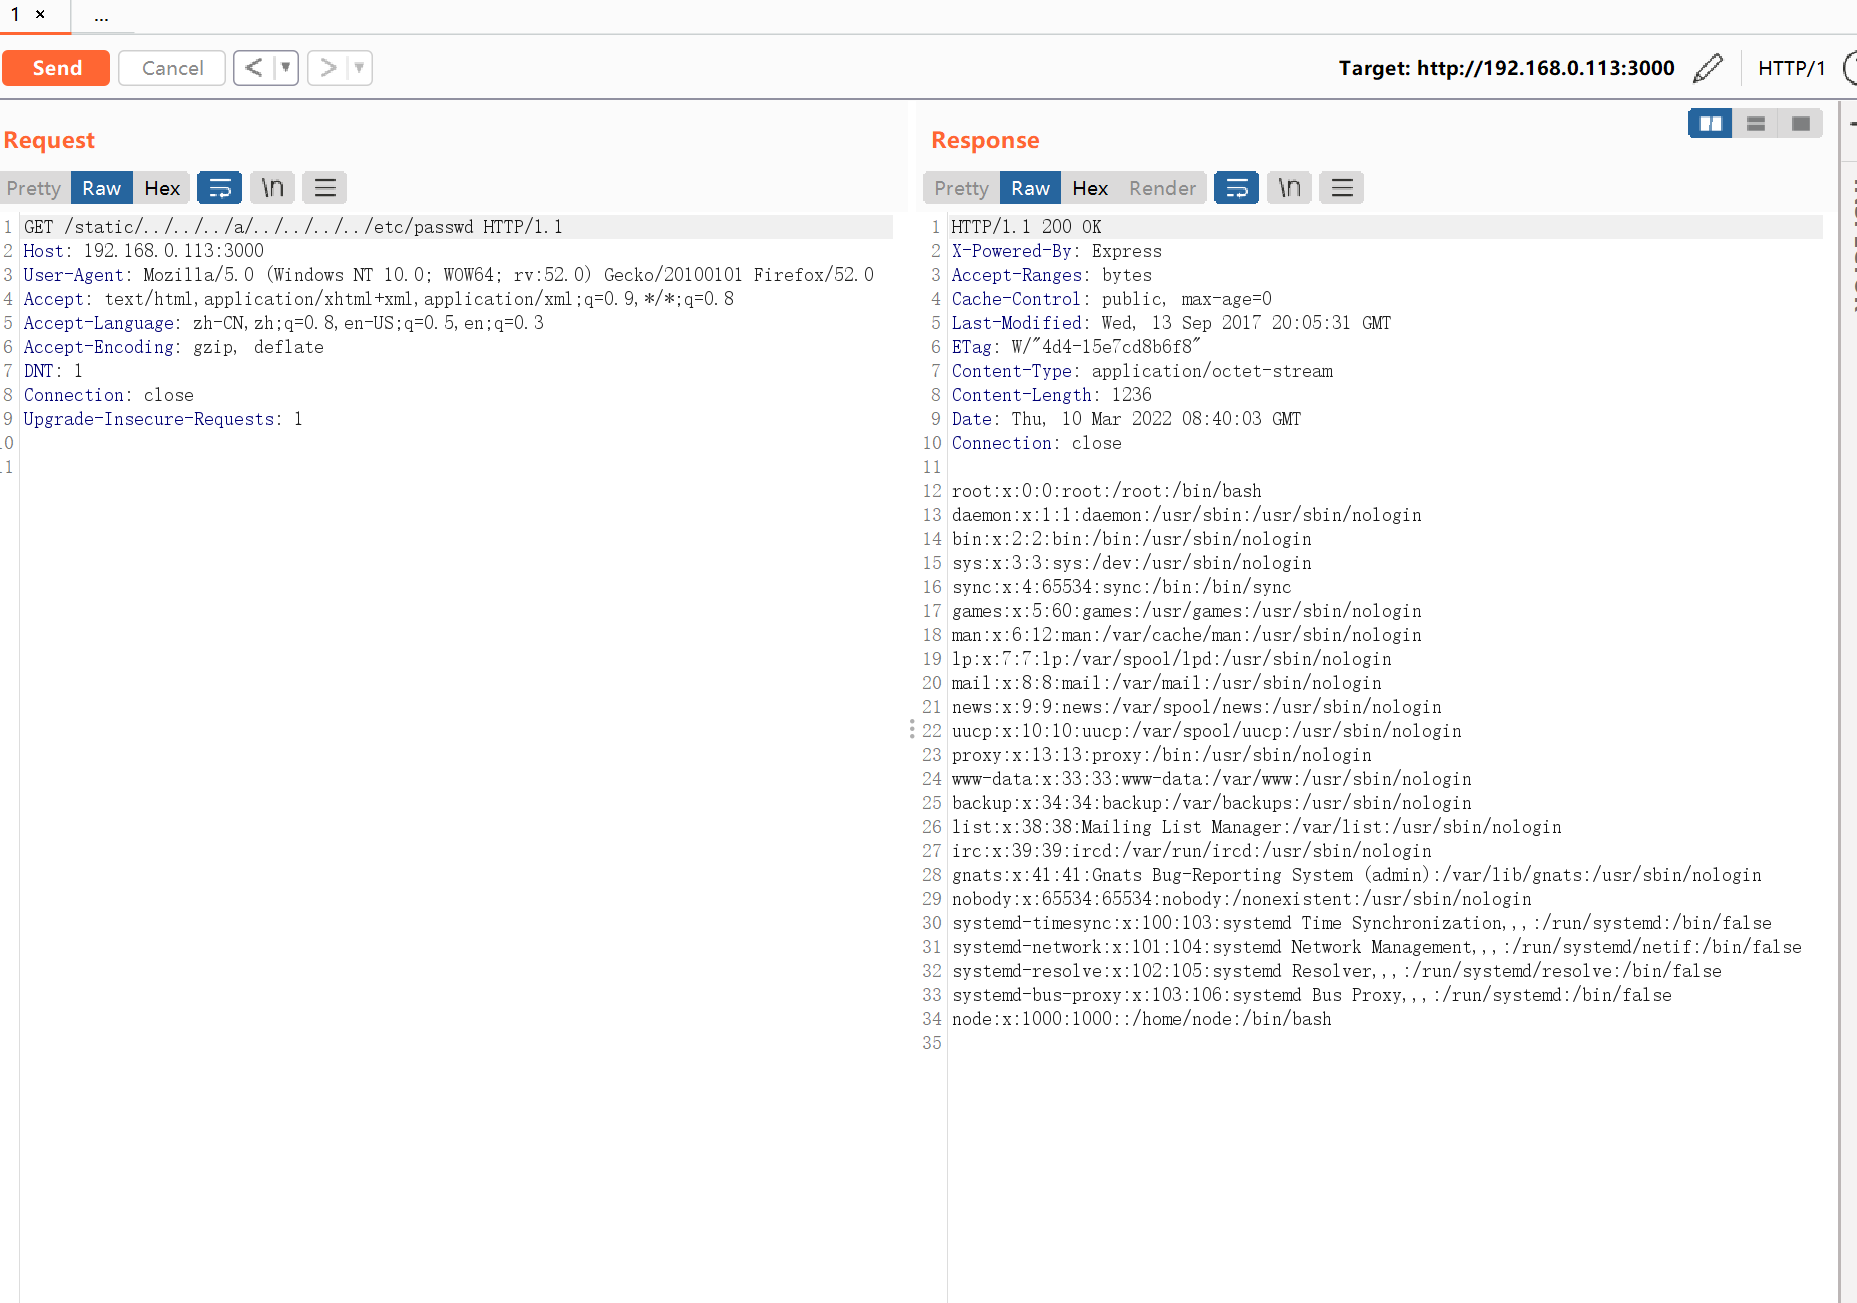1857x1303 pixels.
Task: Click the Content-Type response header
Action: [x=1142, y=371]
